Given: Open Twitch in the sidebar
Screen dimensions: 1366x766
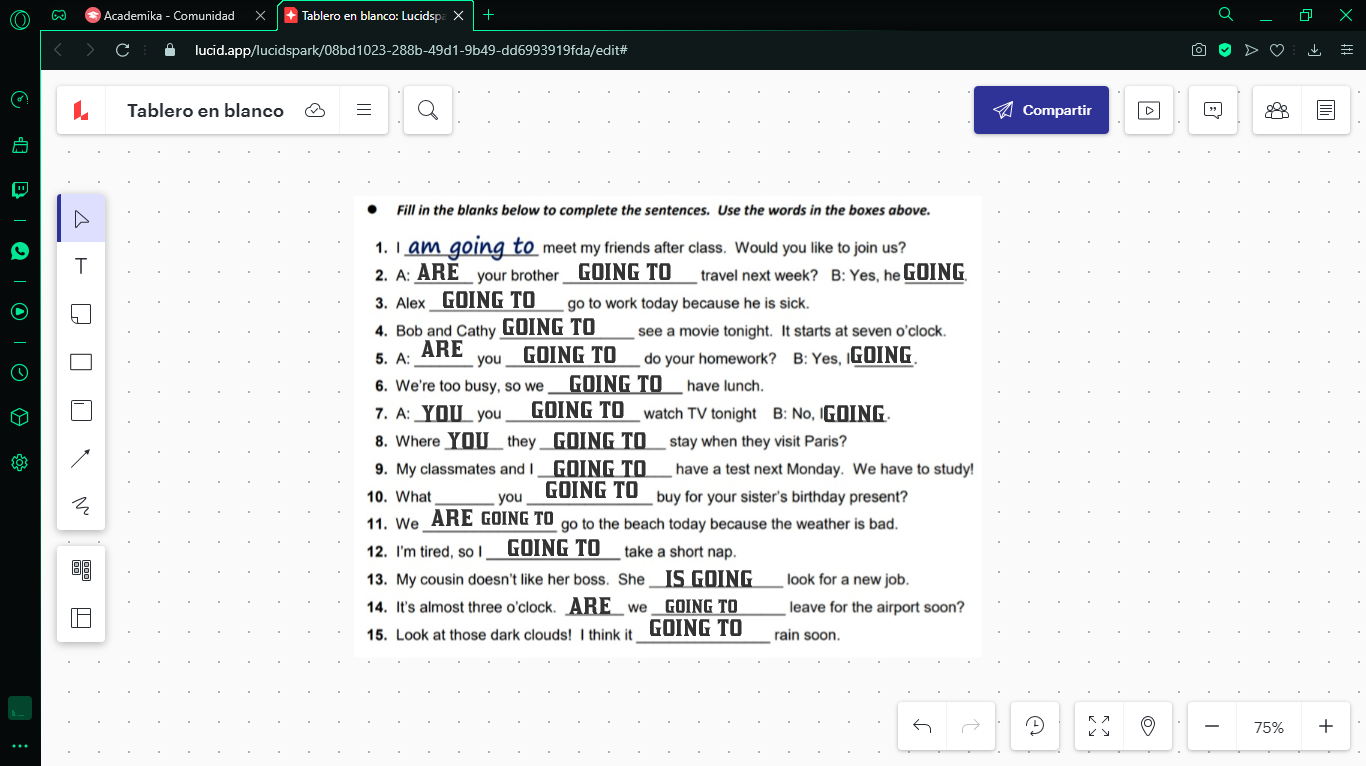Looking at the screenshot, I should click(x=20, y=190).
